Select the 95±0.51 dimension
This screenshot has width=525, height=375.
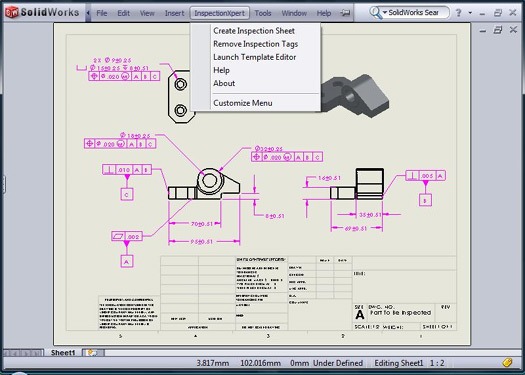coord(201,241)
